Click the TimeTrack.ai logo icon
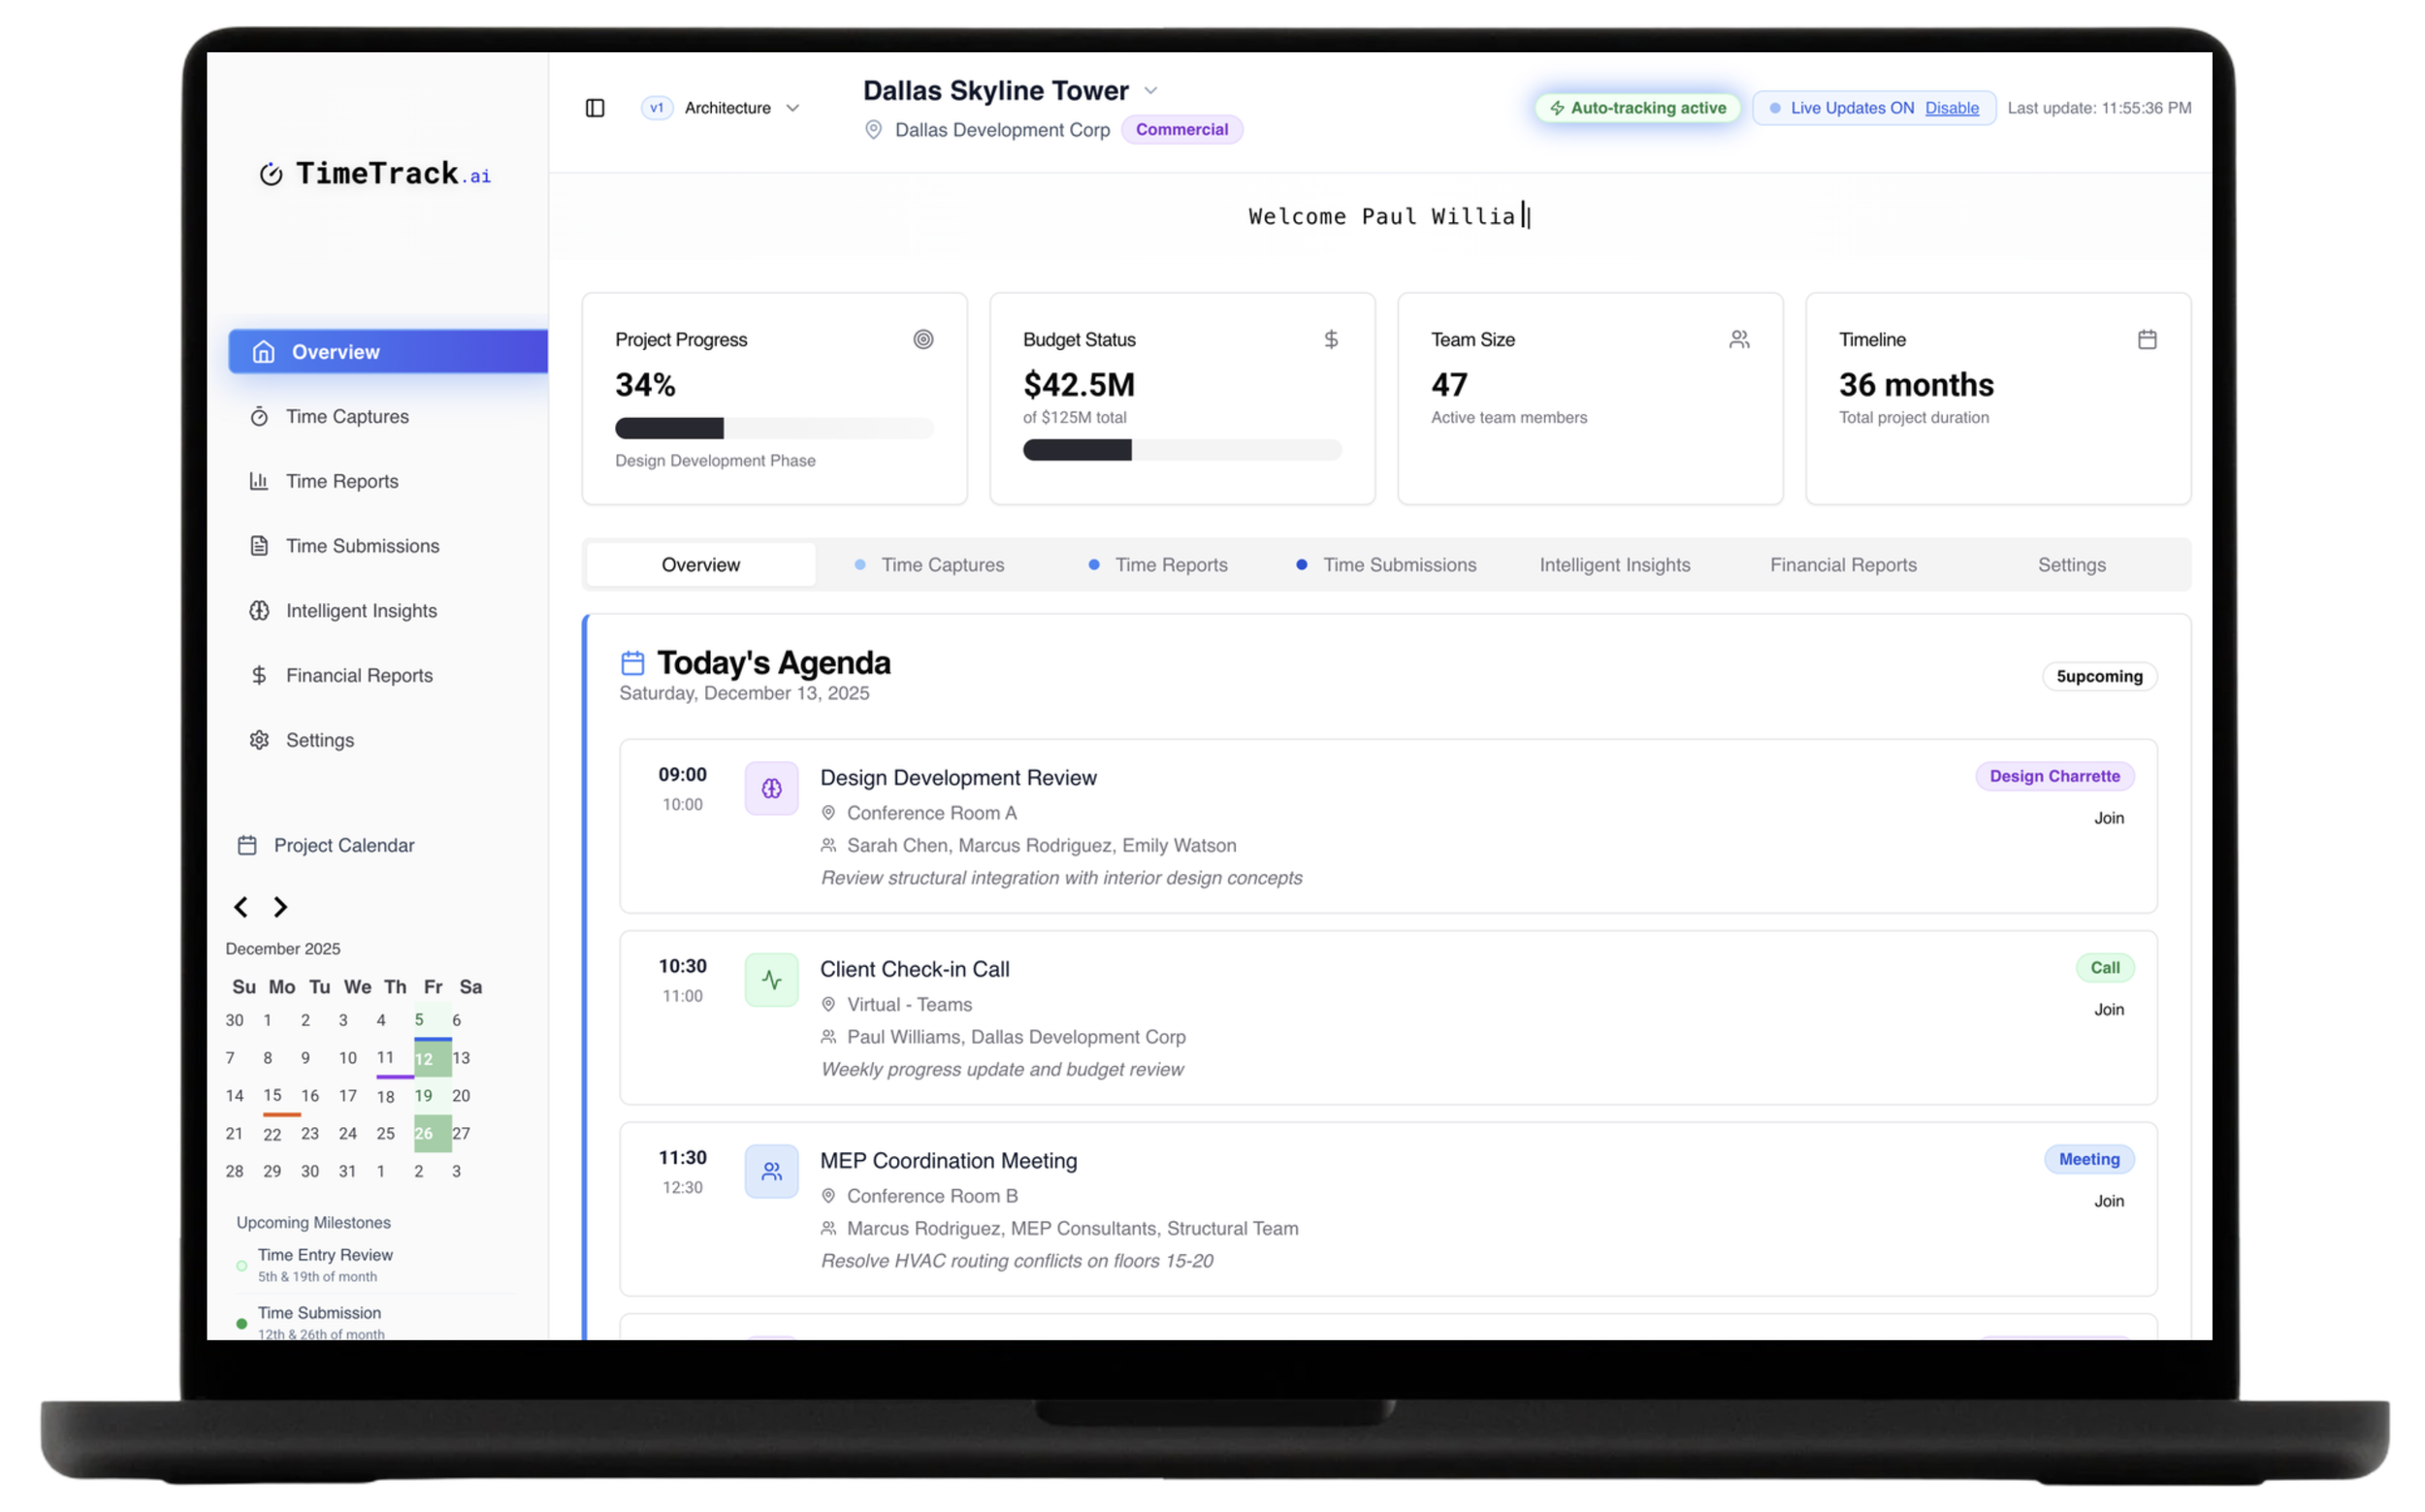This screenshot has height=1512, width=2425. coord(271,174)
